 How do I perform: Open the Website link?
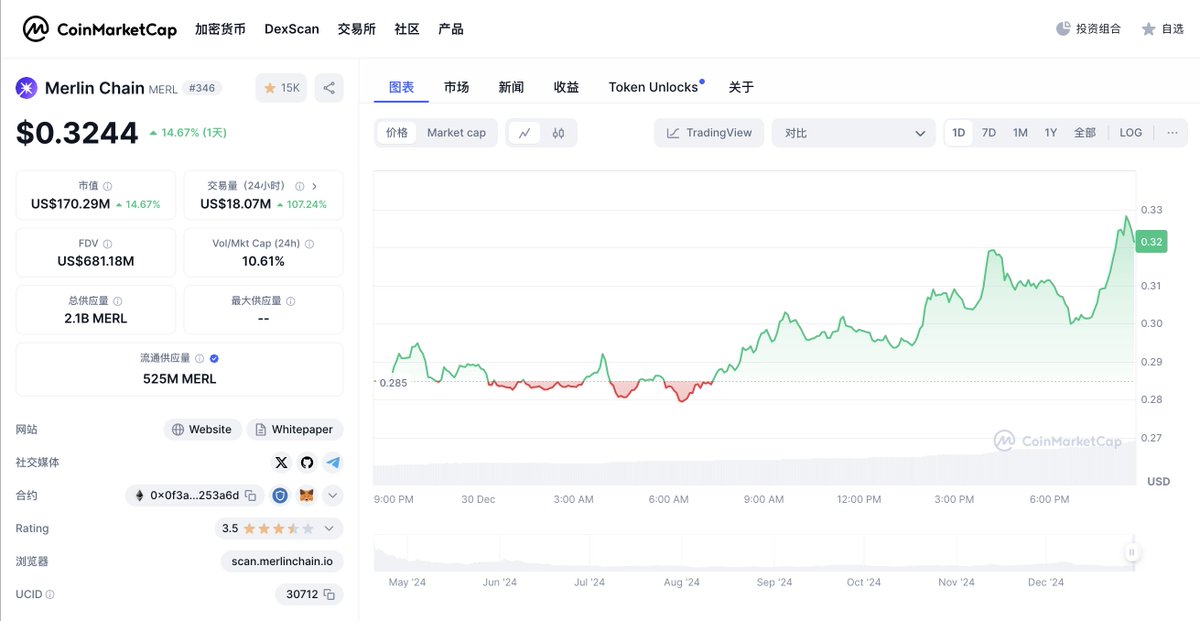click(202, 429)
